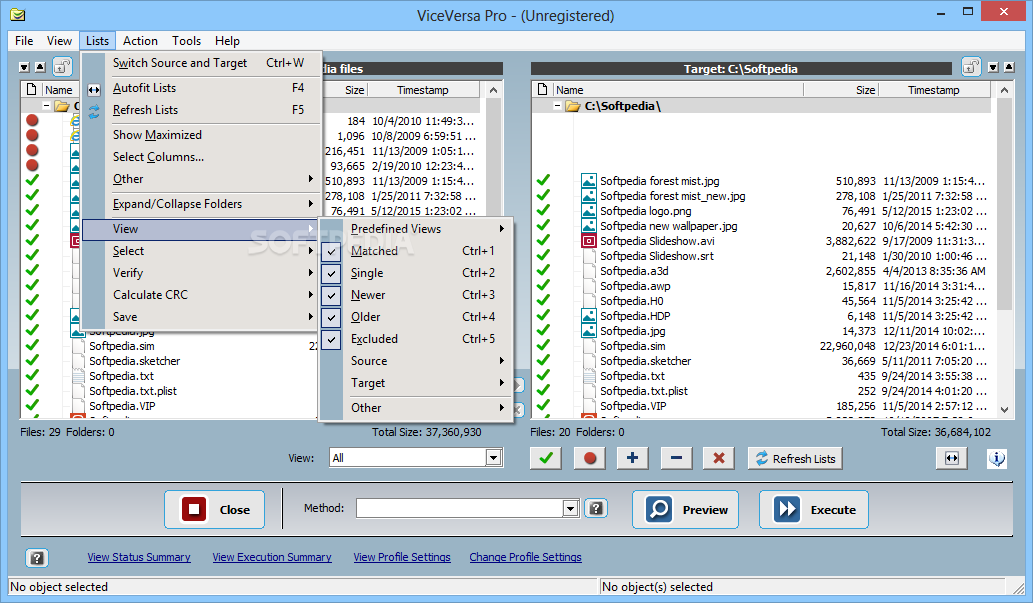Image resolution: width=1033 pixels, height=603 pixels.
Task: Click the Execute button
Action: point(814,509)
